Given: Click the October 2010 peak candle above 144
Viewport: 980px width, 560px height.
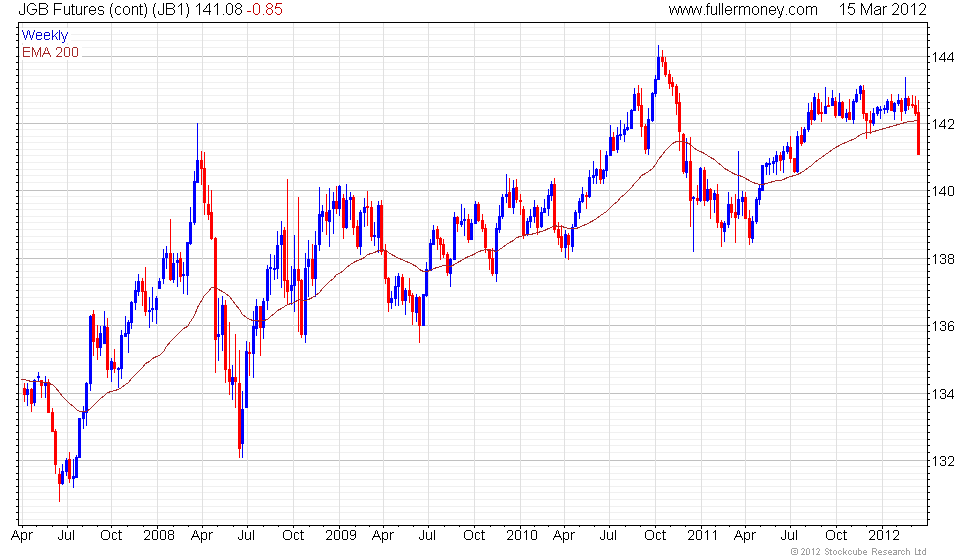Looking at the screenshot, I should pos(658,62).
